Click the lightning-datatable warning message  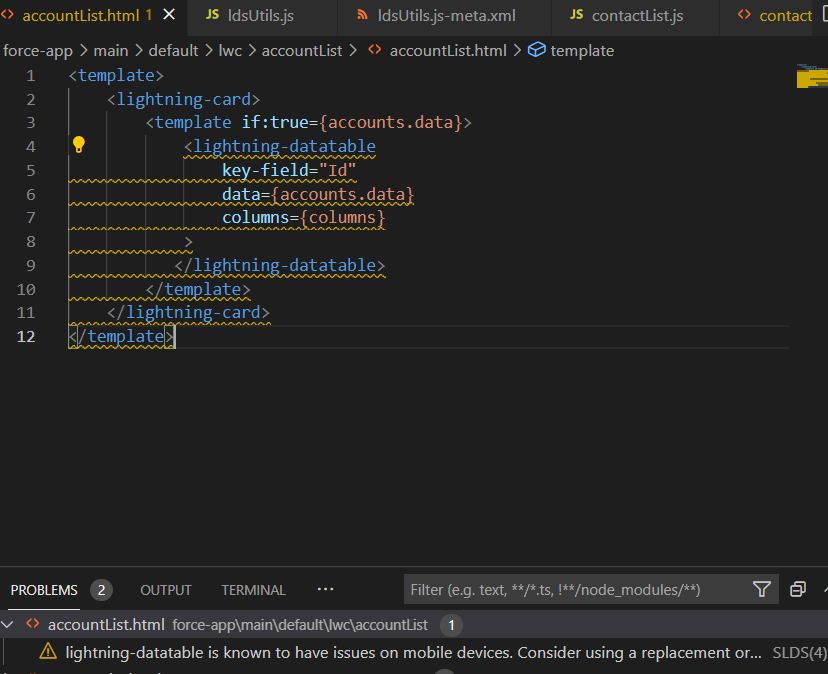400,652
